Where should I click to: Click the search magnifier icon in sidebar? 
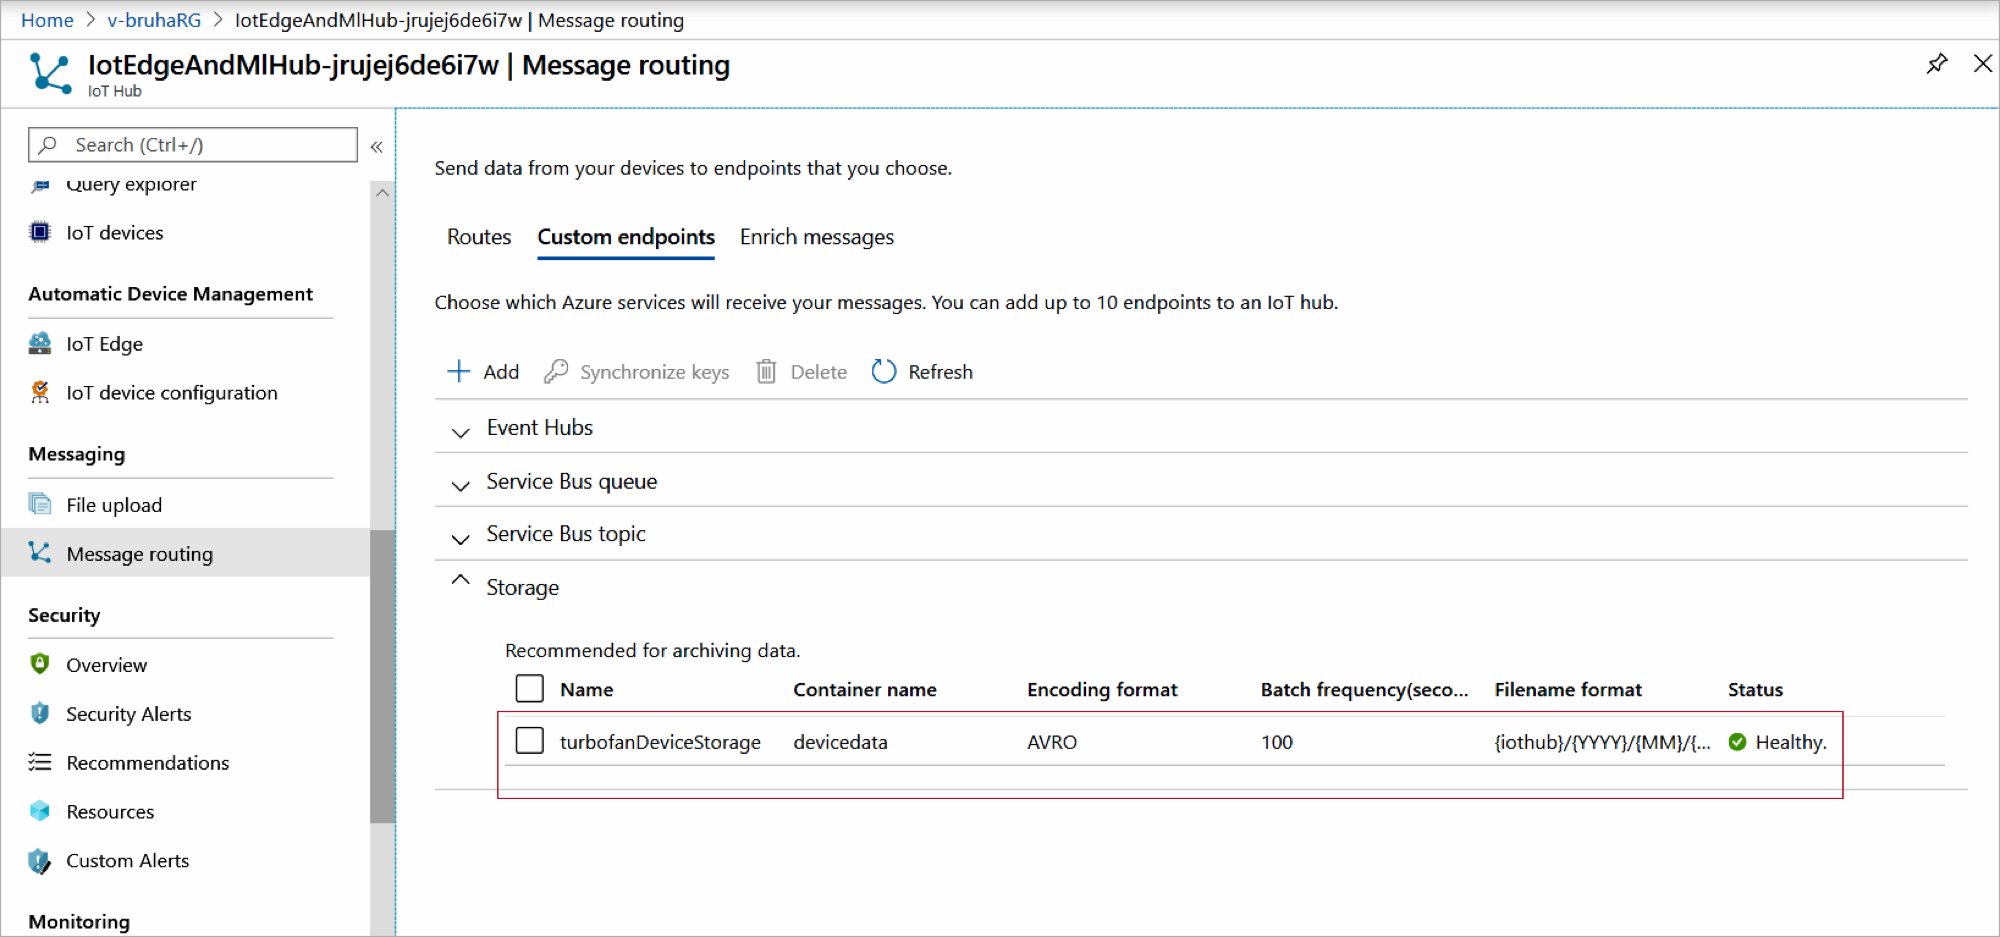(47, 145)
